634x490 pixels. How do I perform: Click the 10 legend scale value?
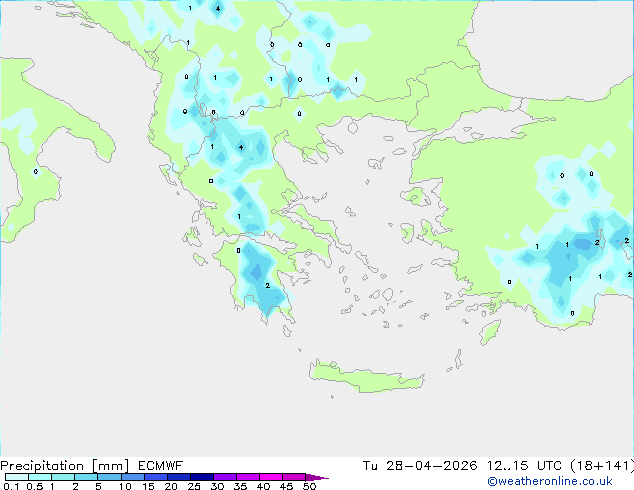click(125, 486)
